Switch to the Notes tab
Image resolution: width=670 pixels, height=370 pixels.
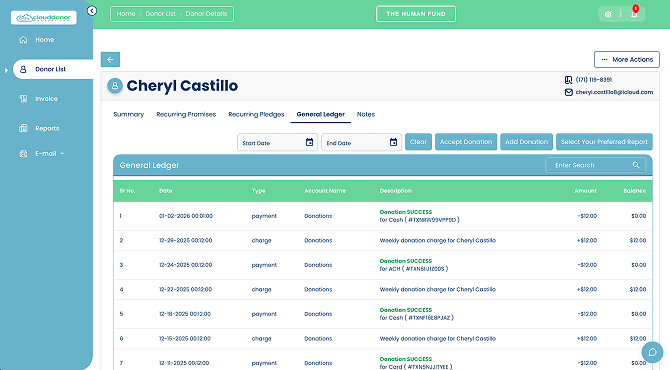[x=366, y=115]
